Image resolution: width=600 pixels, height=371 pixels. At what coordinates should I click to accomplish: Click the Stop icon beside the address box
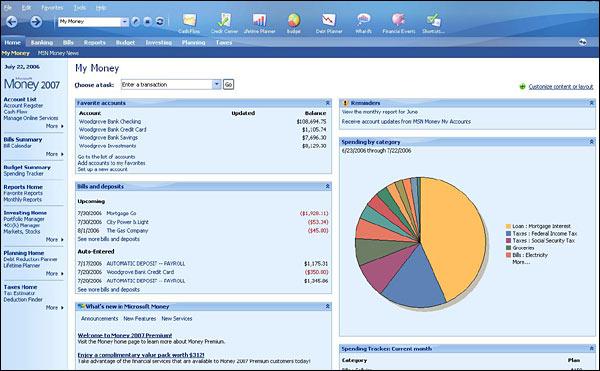coord(148,22)
